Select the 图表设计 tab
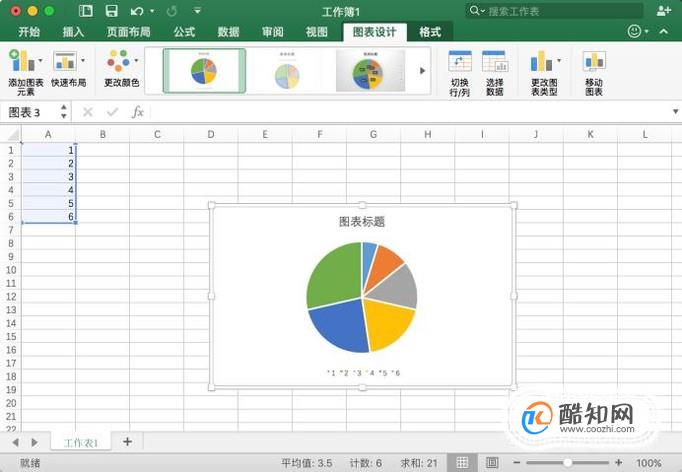Screen dimensions: 682x472 point(374,32)
